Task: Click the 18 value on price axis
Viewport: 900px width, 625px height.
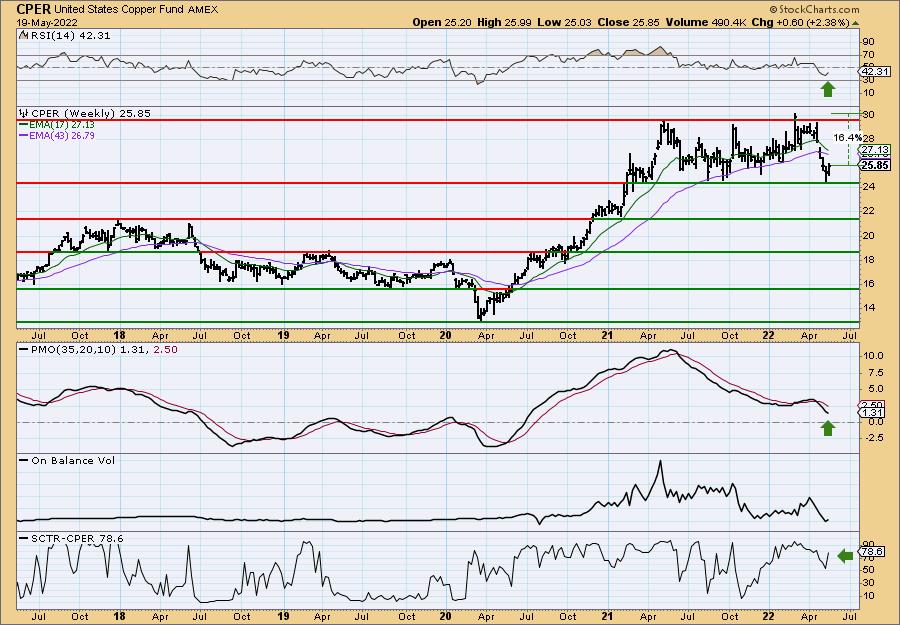Action: [x=868, y=259]
